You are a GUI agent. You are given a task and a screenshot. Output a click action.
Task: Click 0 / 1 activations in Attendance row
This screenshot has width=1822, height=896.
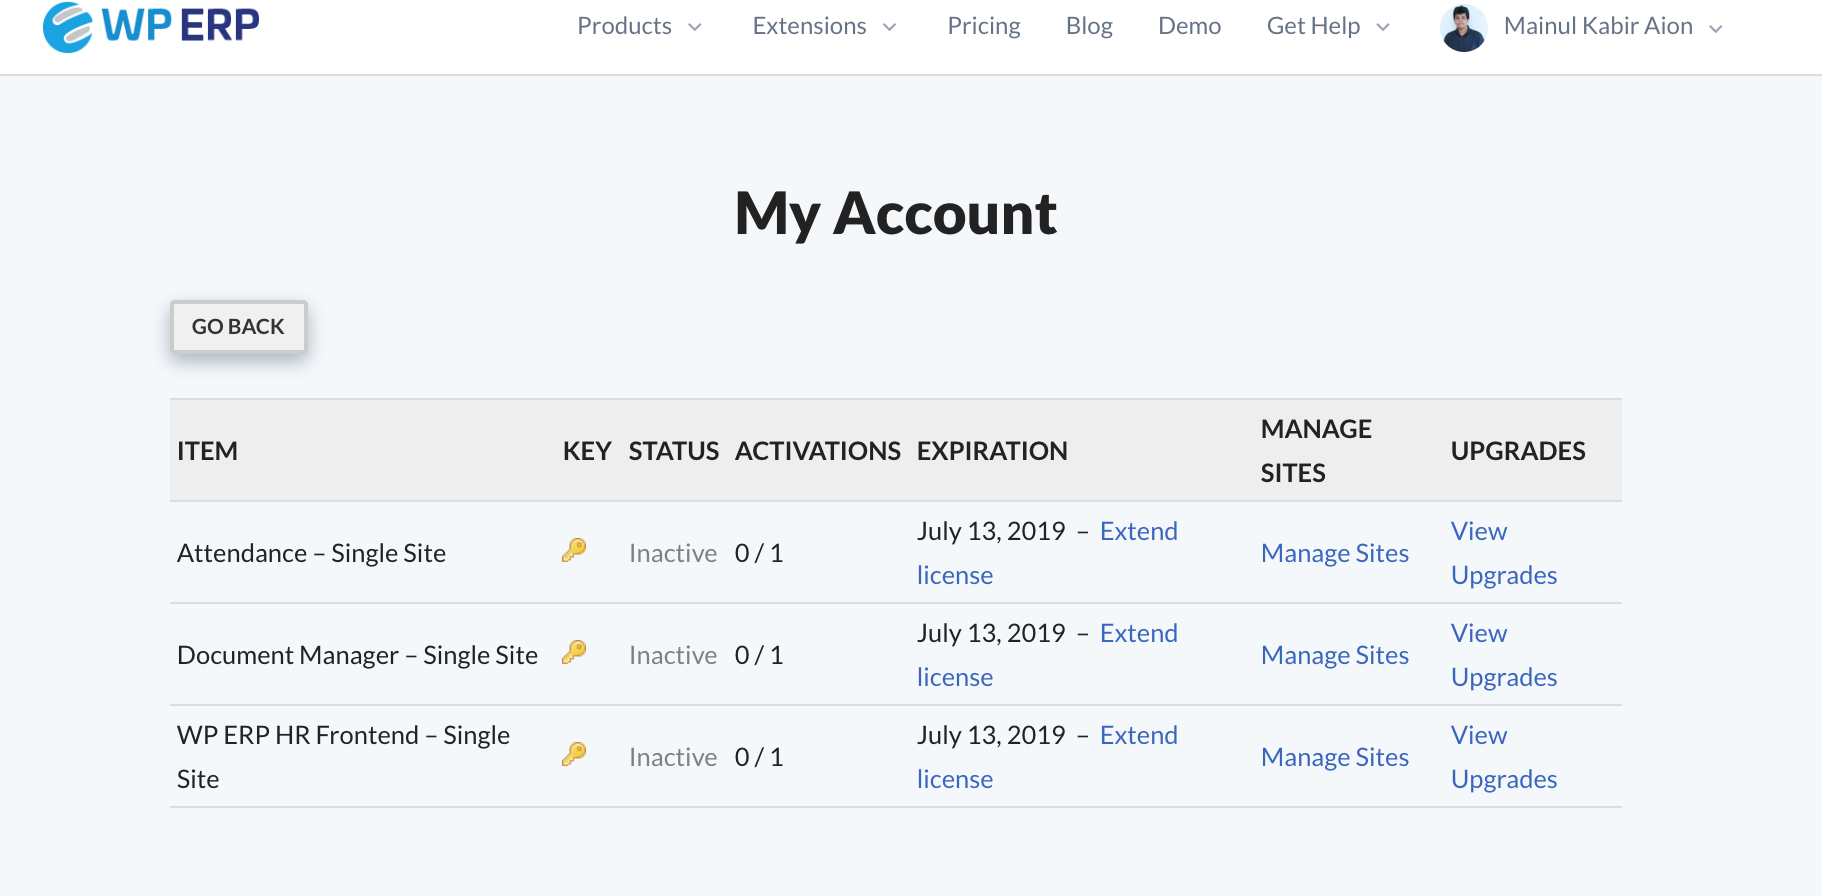[x=759, y=553]
